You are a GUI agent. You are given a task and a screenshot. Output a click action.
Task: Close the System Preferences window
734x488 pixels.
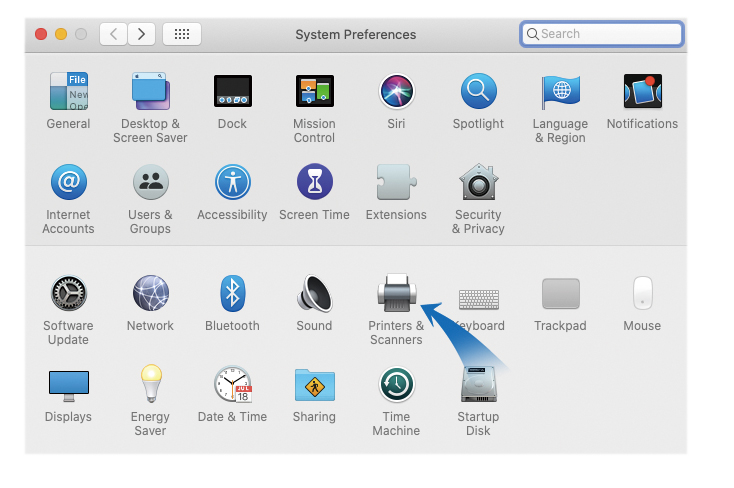41,34
